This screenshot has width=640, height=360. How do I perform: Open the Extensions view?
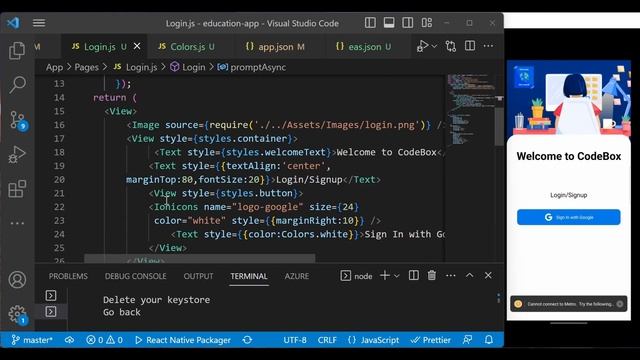point(17,189)
